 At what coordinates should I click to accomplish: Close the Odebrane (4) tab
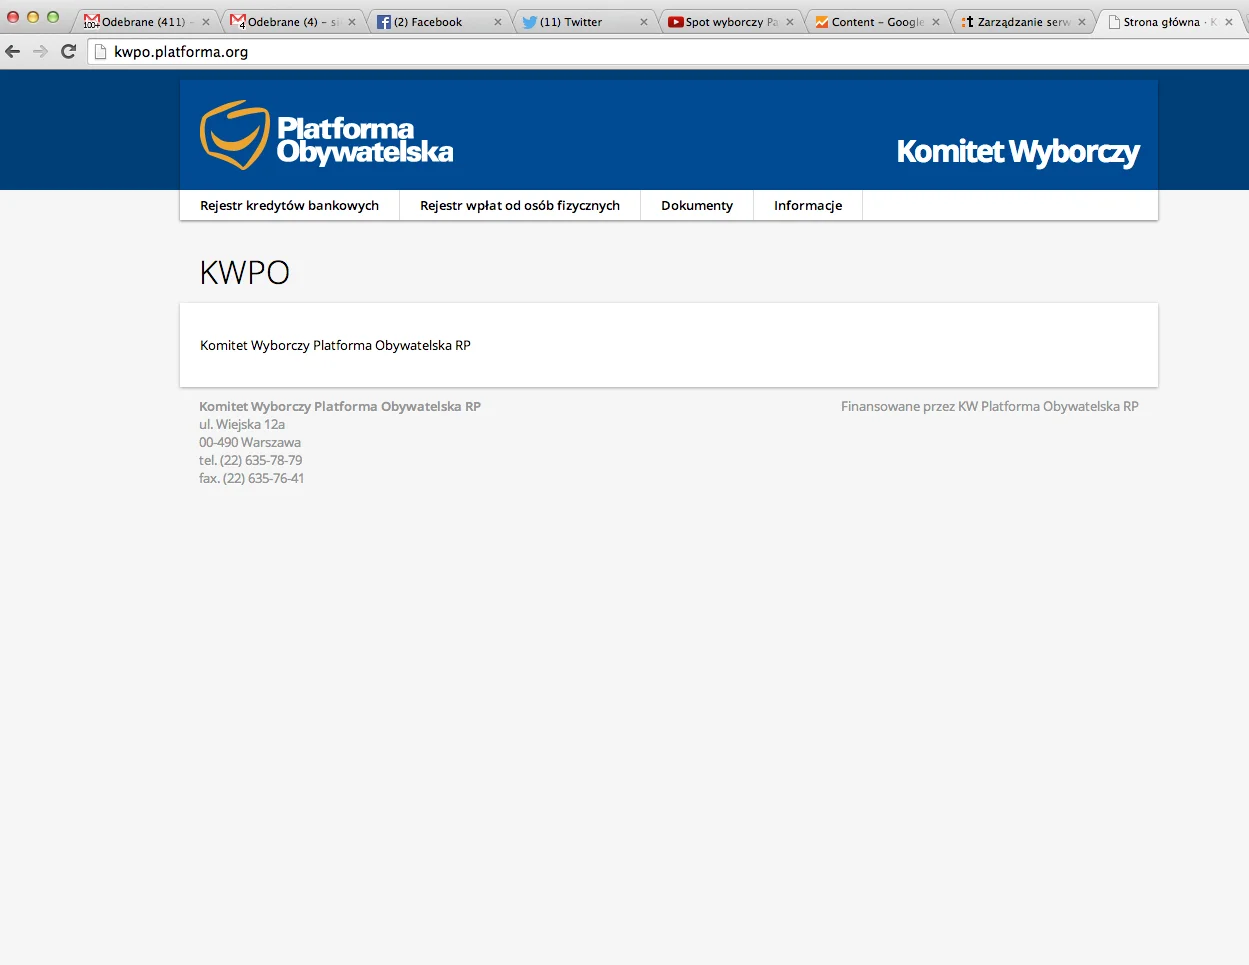(x=352, y=21)
